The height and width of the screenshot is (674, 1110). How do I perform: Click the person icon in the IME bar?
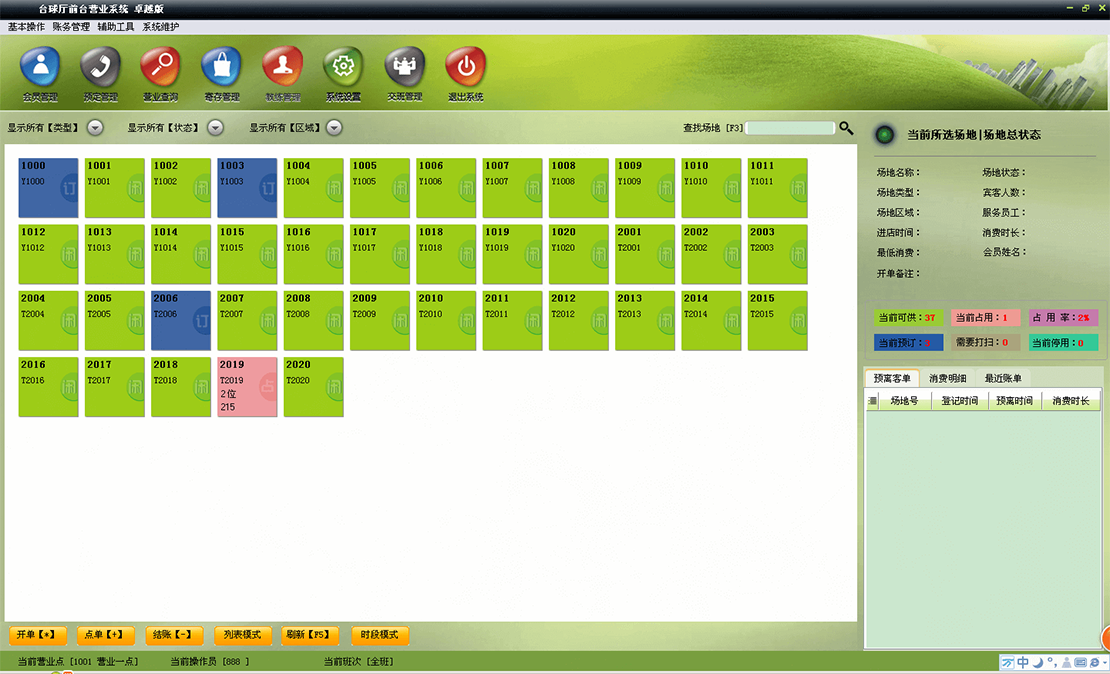click(x=1066, y=663)
